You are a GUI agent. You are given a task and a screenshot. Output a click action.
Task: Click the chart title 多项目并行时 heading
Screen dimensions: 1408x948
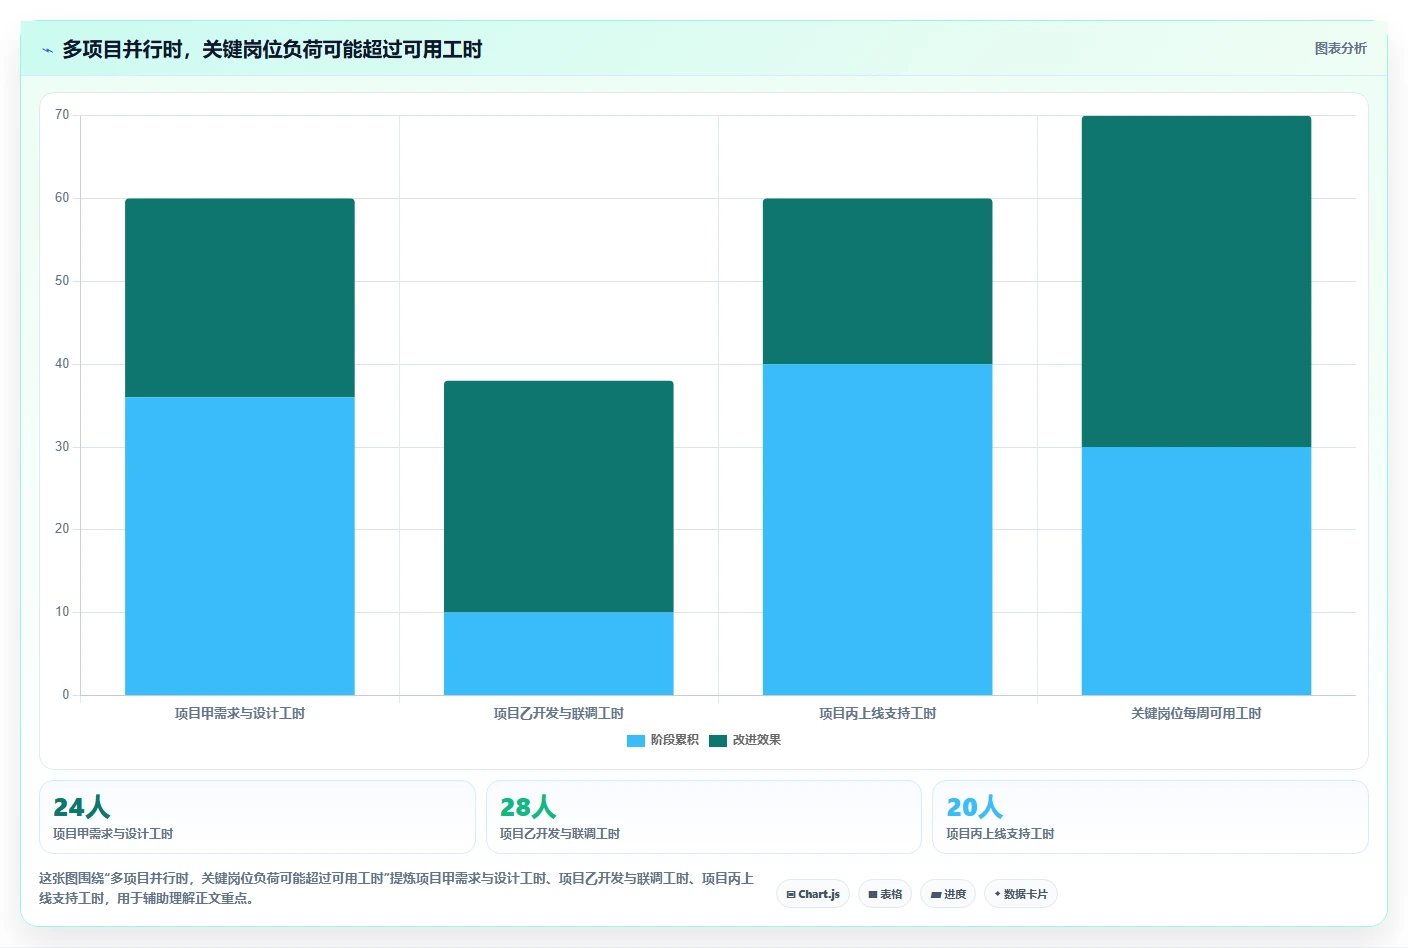(x=272, y=49)
